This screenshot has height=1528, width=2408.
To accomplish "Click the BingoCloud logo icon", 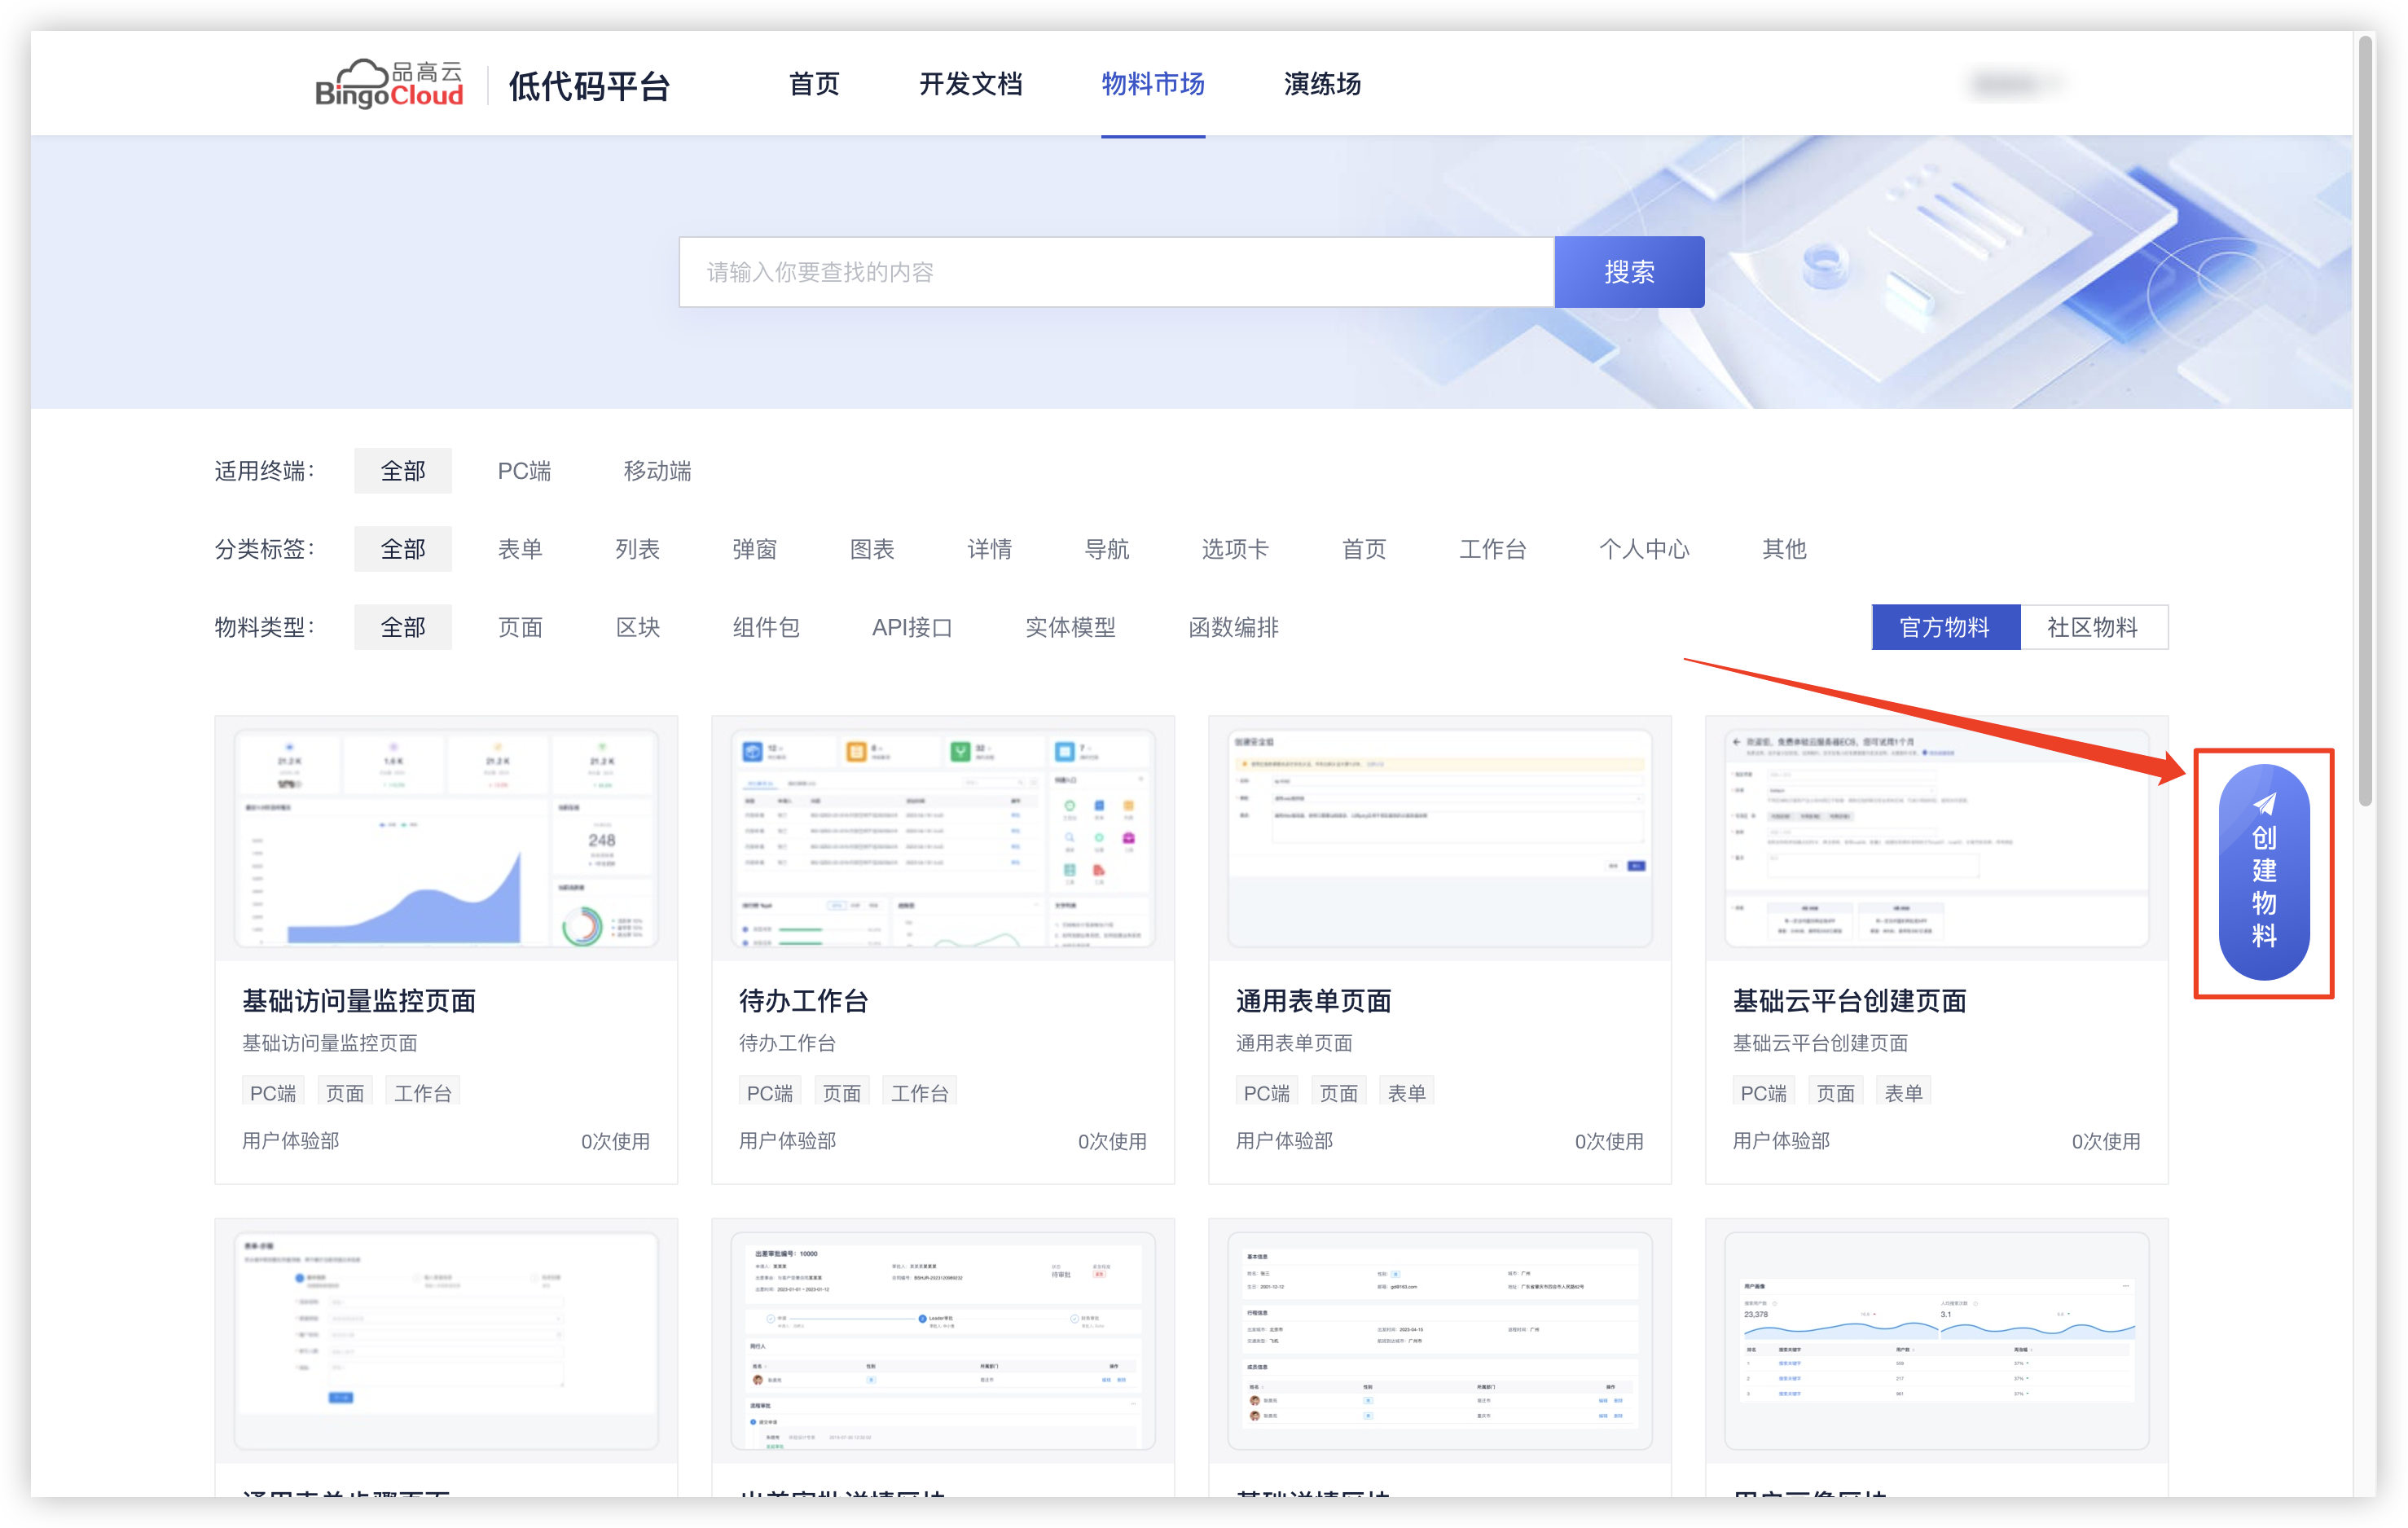I will pyautogui.click(x=388, y=84).
